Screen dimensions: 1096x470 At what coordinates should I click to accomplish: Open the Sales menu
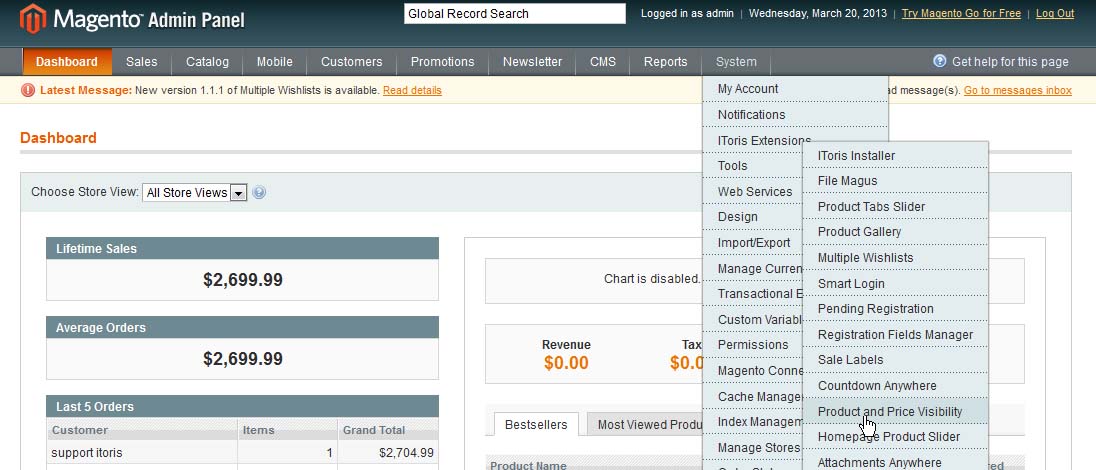coord(142,62)
